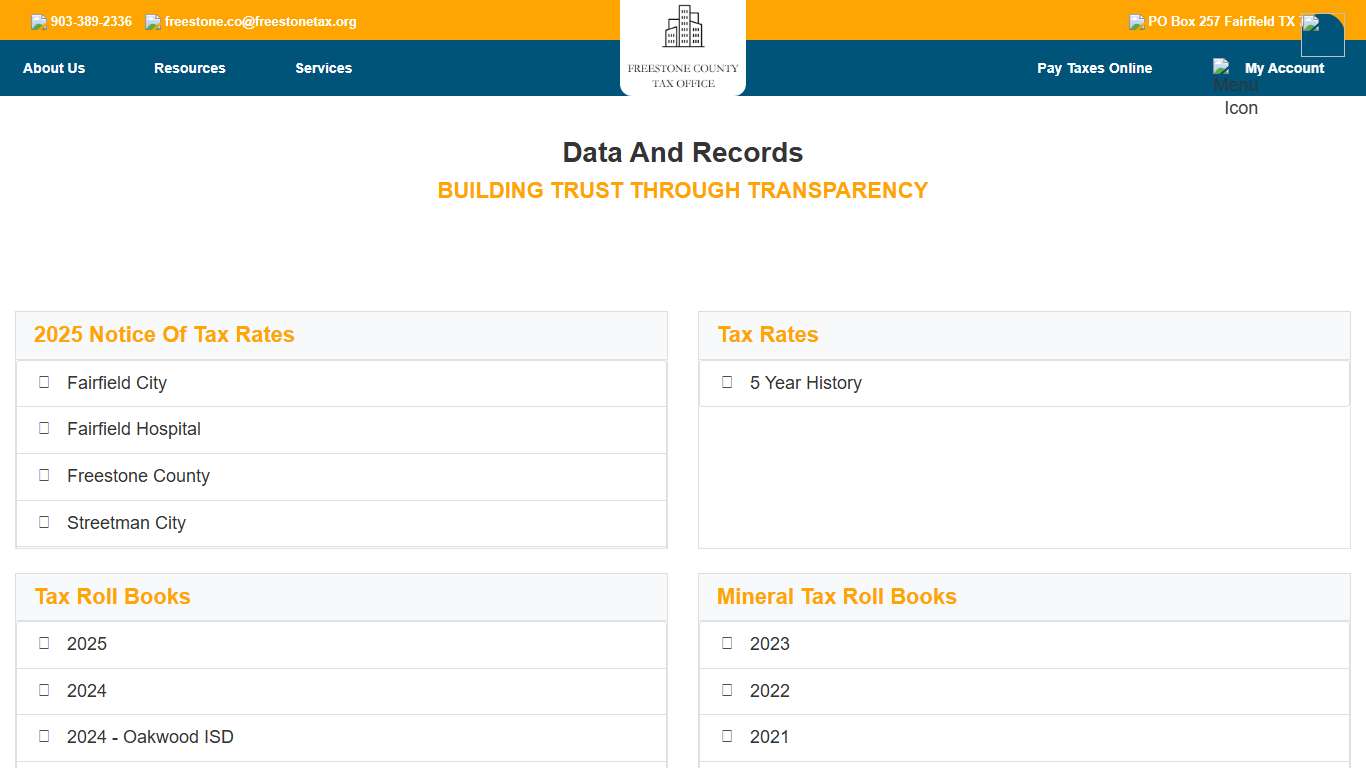The width and height of the screenshot is (1366, 768).
Task: Expand the About Us menu
Action: 54,68
